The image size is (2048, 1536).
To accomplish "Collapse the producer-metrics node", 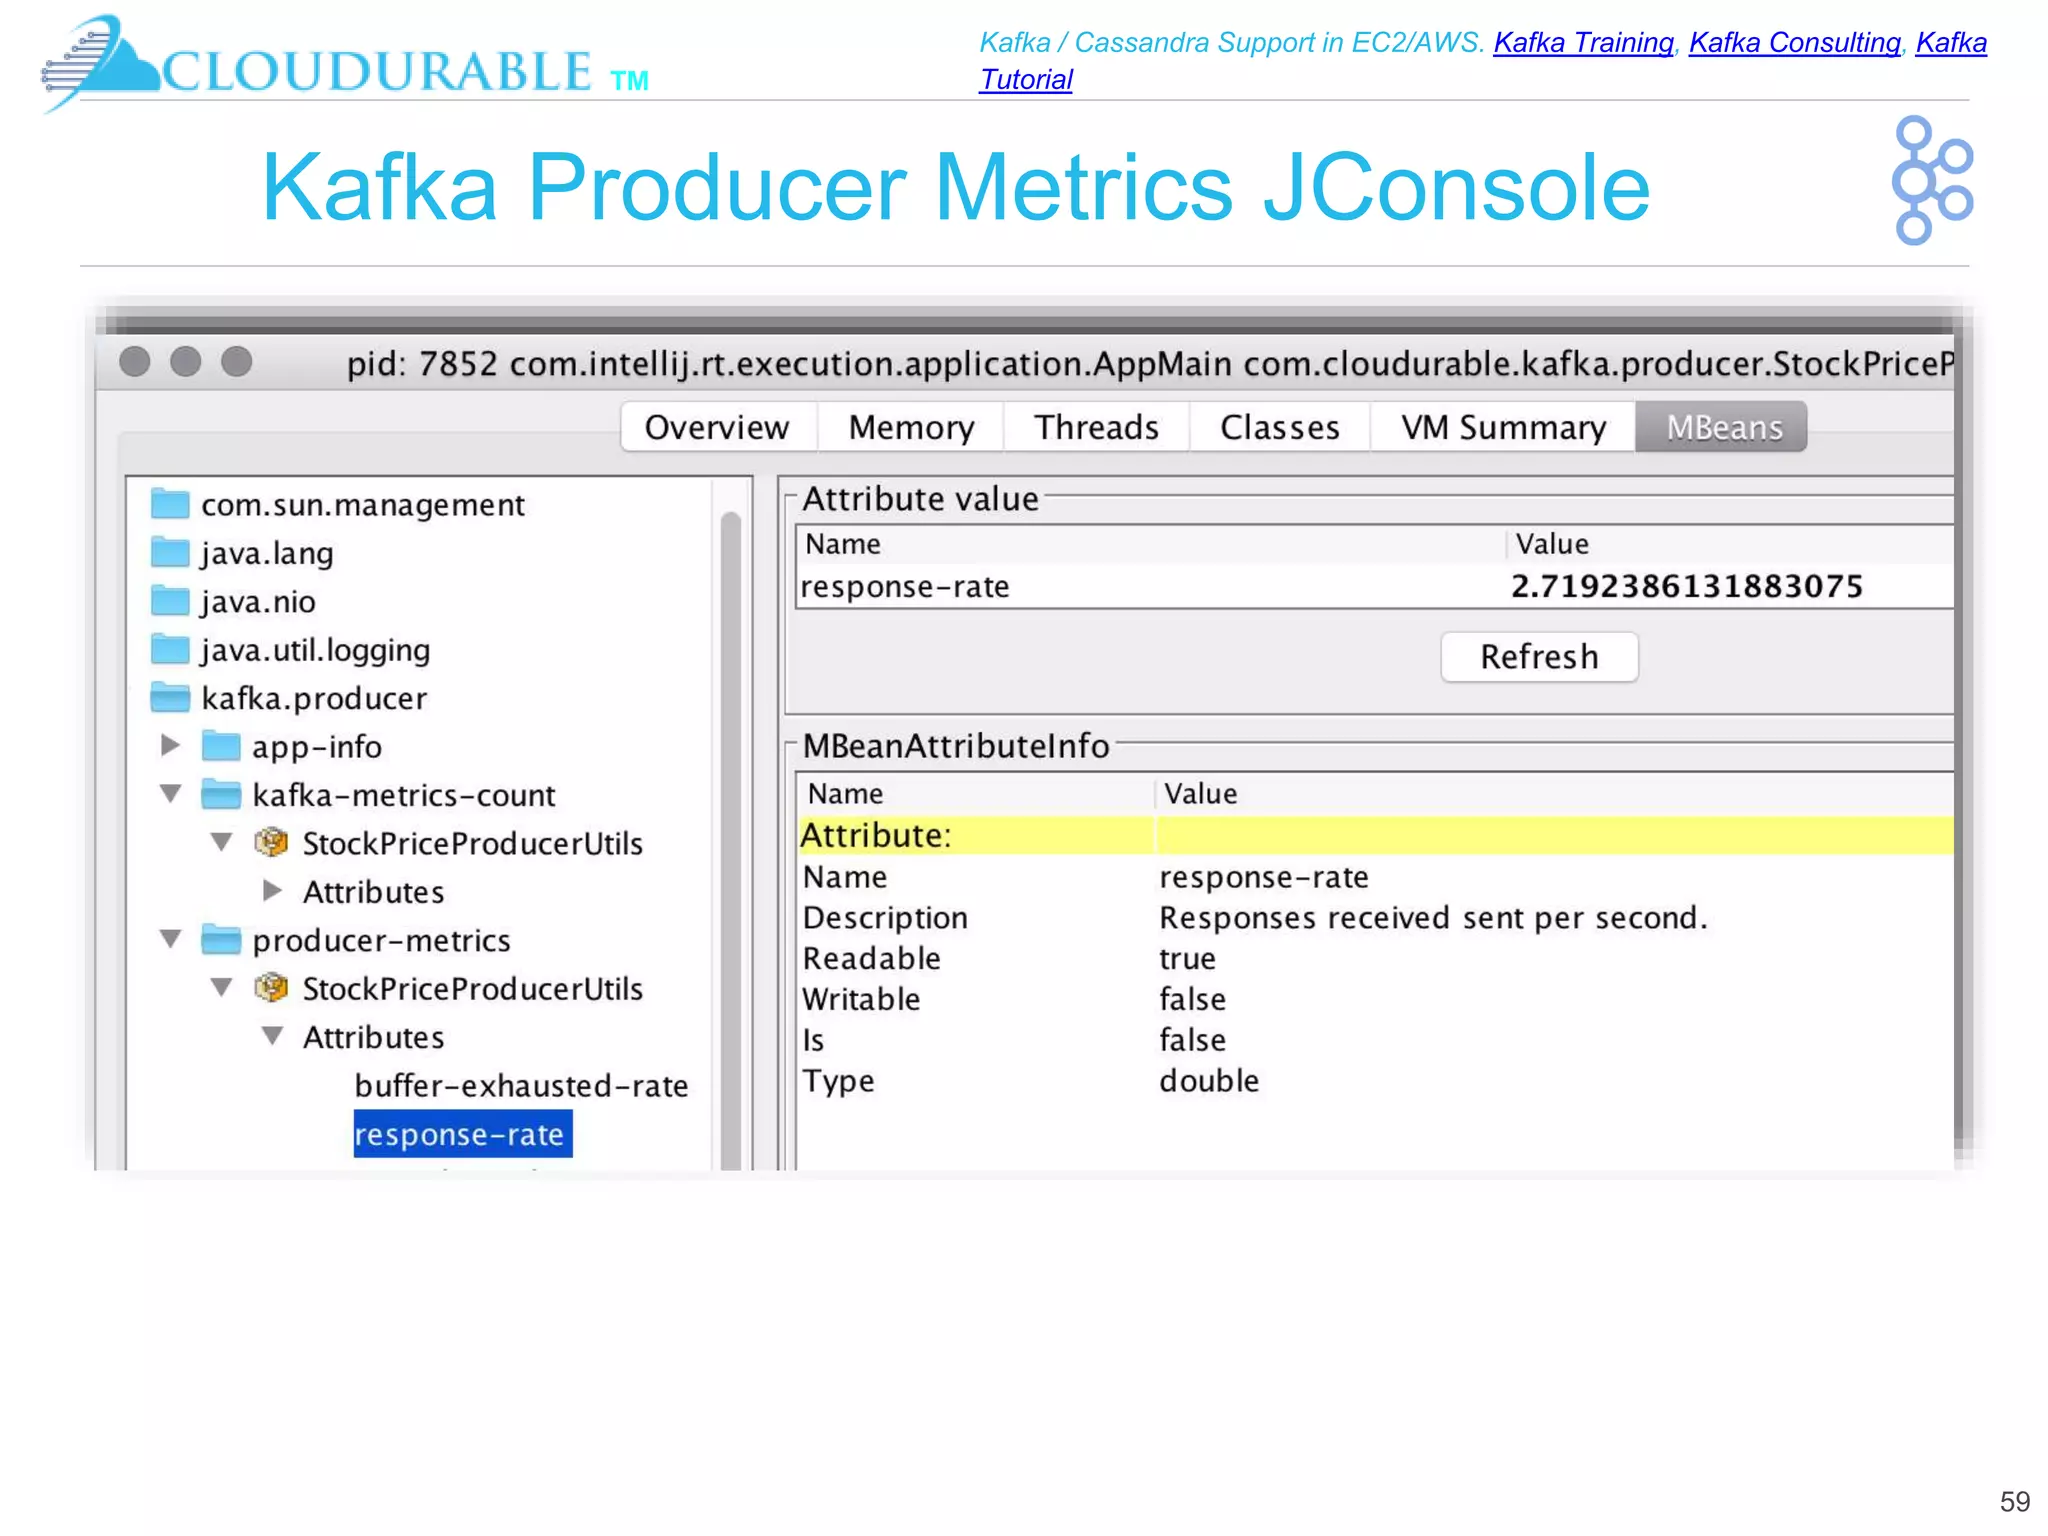I will 170,939.
